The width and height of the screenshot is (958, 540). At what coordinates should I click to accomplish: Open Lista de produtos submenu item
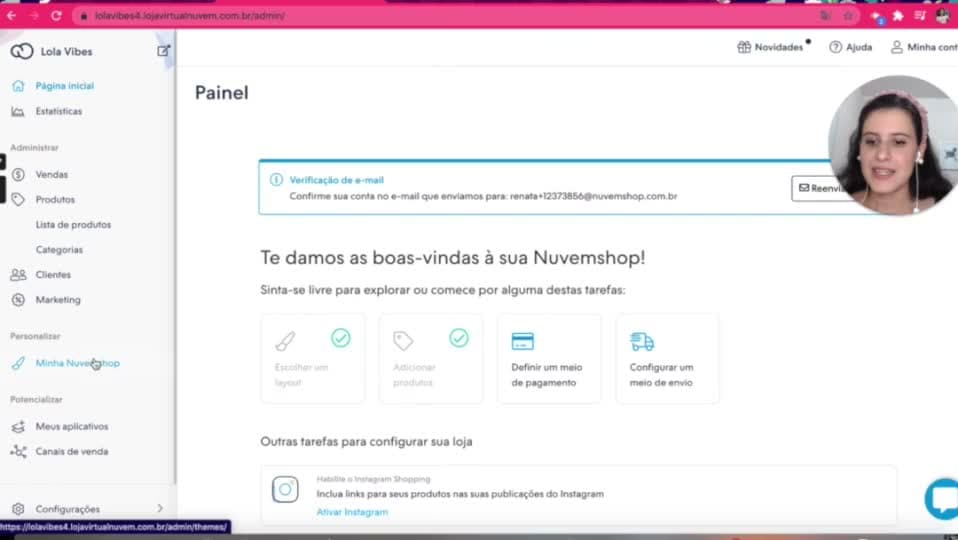(x=73, y=225)
